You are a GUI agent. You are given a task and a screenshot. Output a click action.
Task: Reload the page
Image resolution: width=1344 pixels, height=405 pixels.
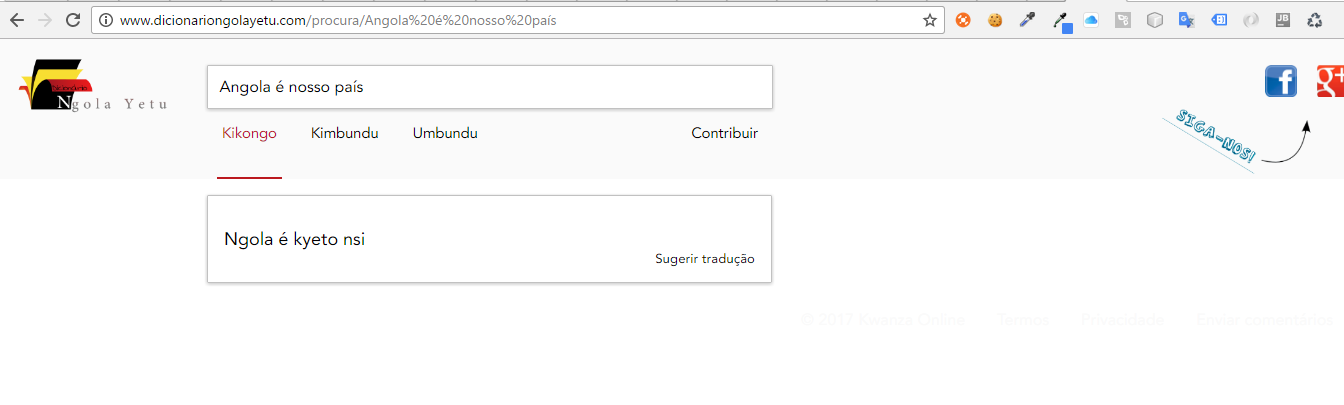(x=73, y=20)
